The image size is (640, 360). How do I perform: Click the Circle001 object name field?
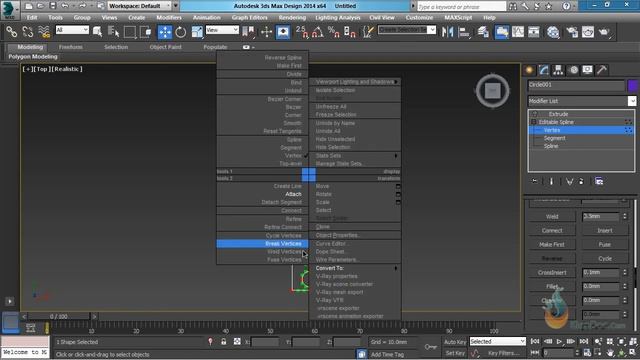[576, 85]
